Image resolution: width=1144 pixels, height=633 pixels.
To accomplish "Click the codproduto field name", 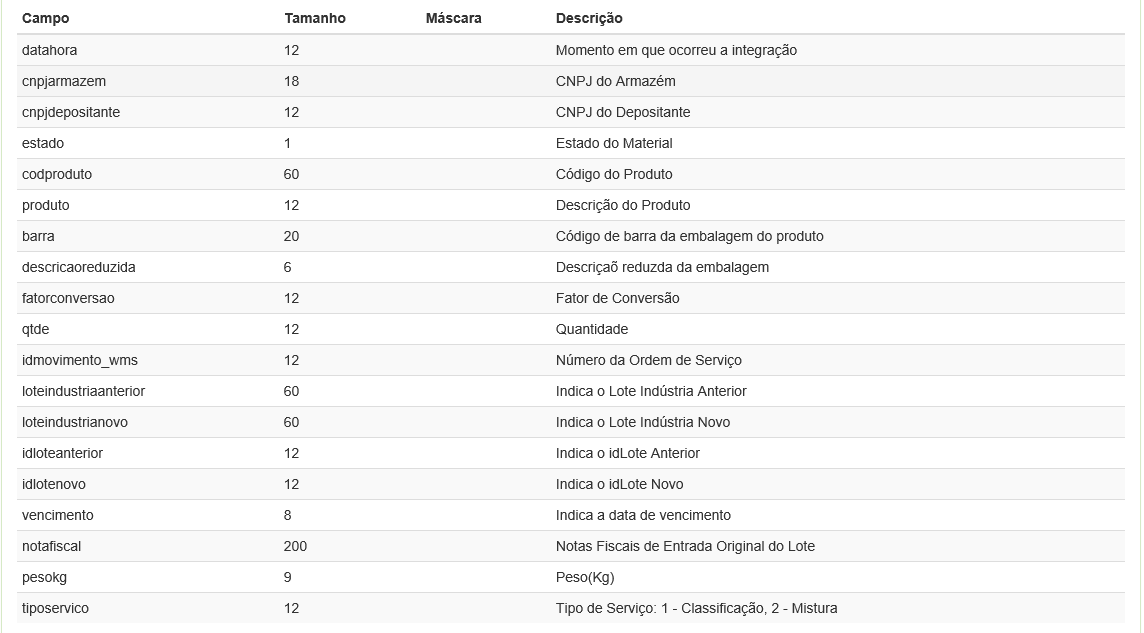I will (57, 174).
